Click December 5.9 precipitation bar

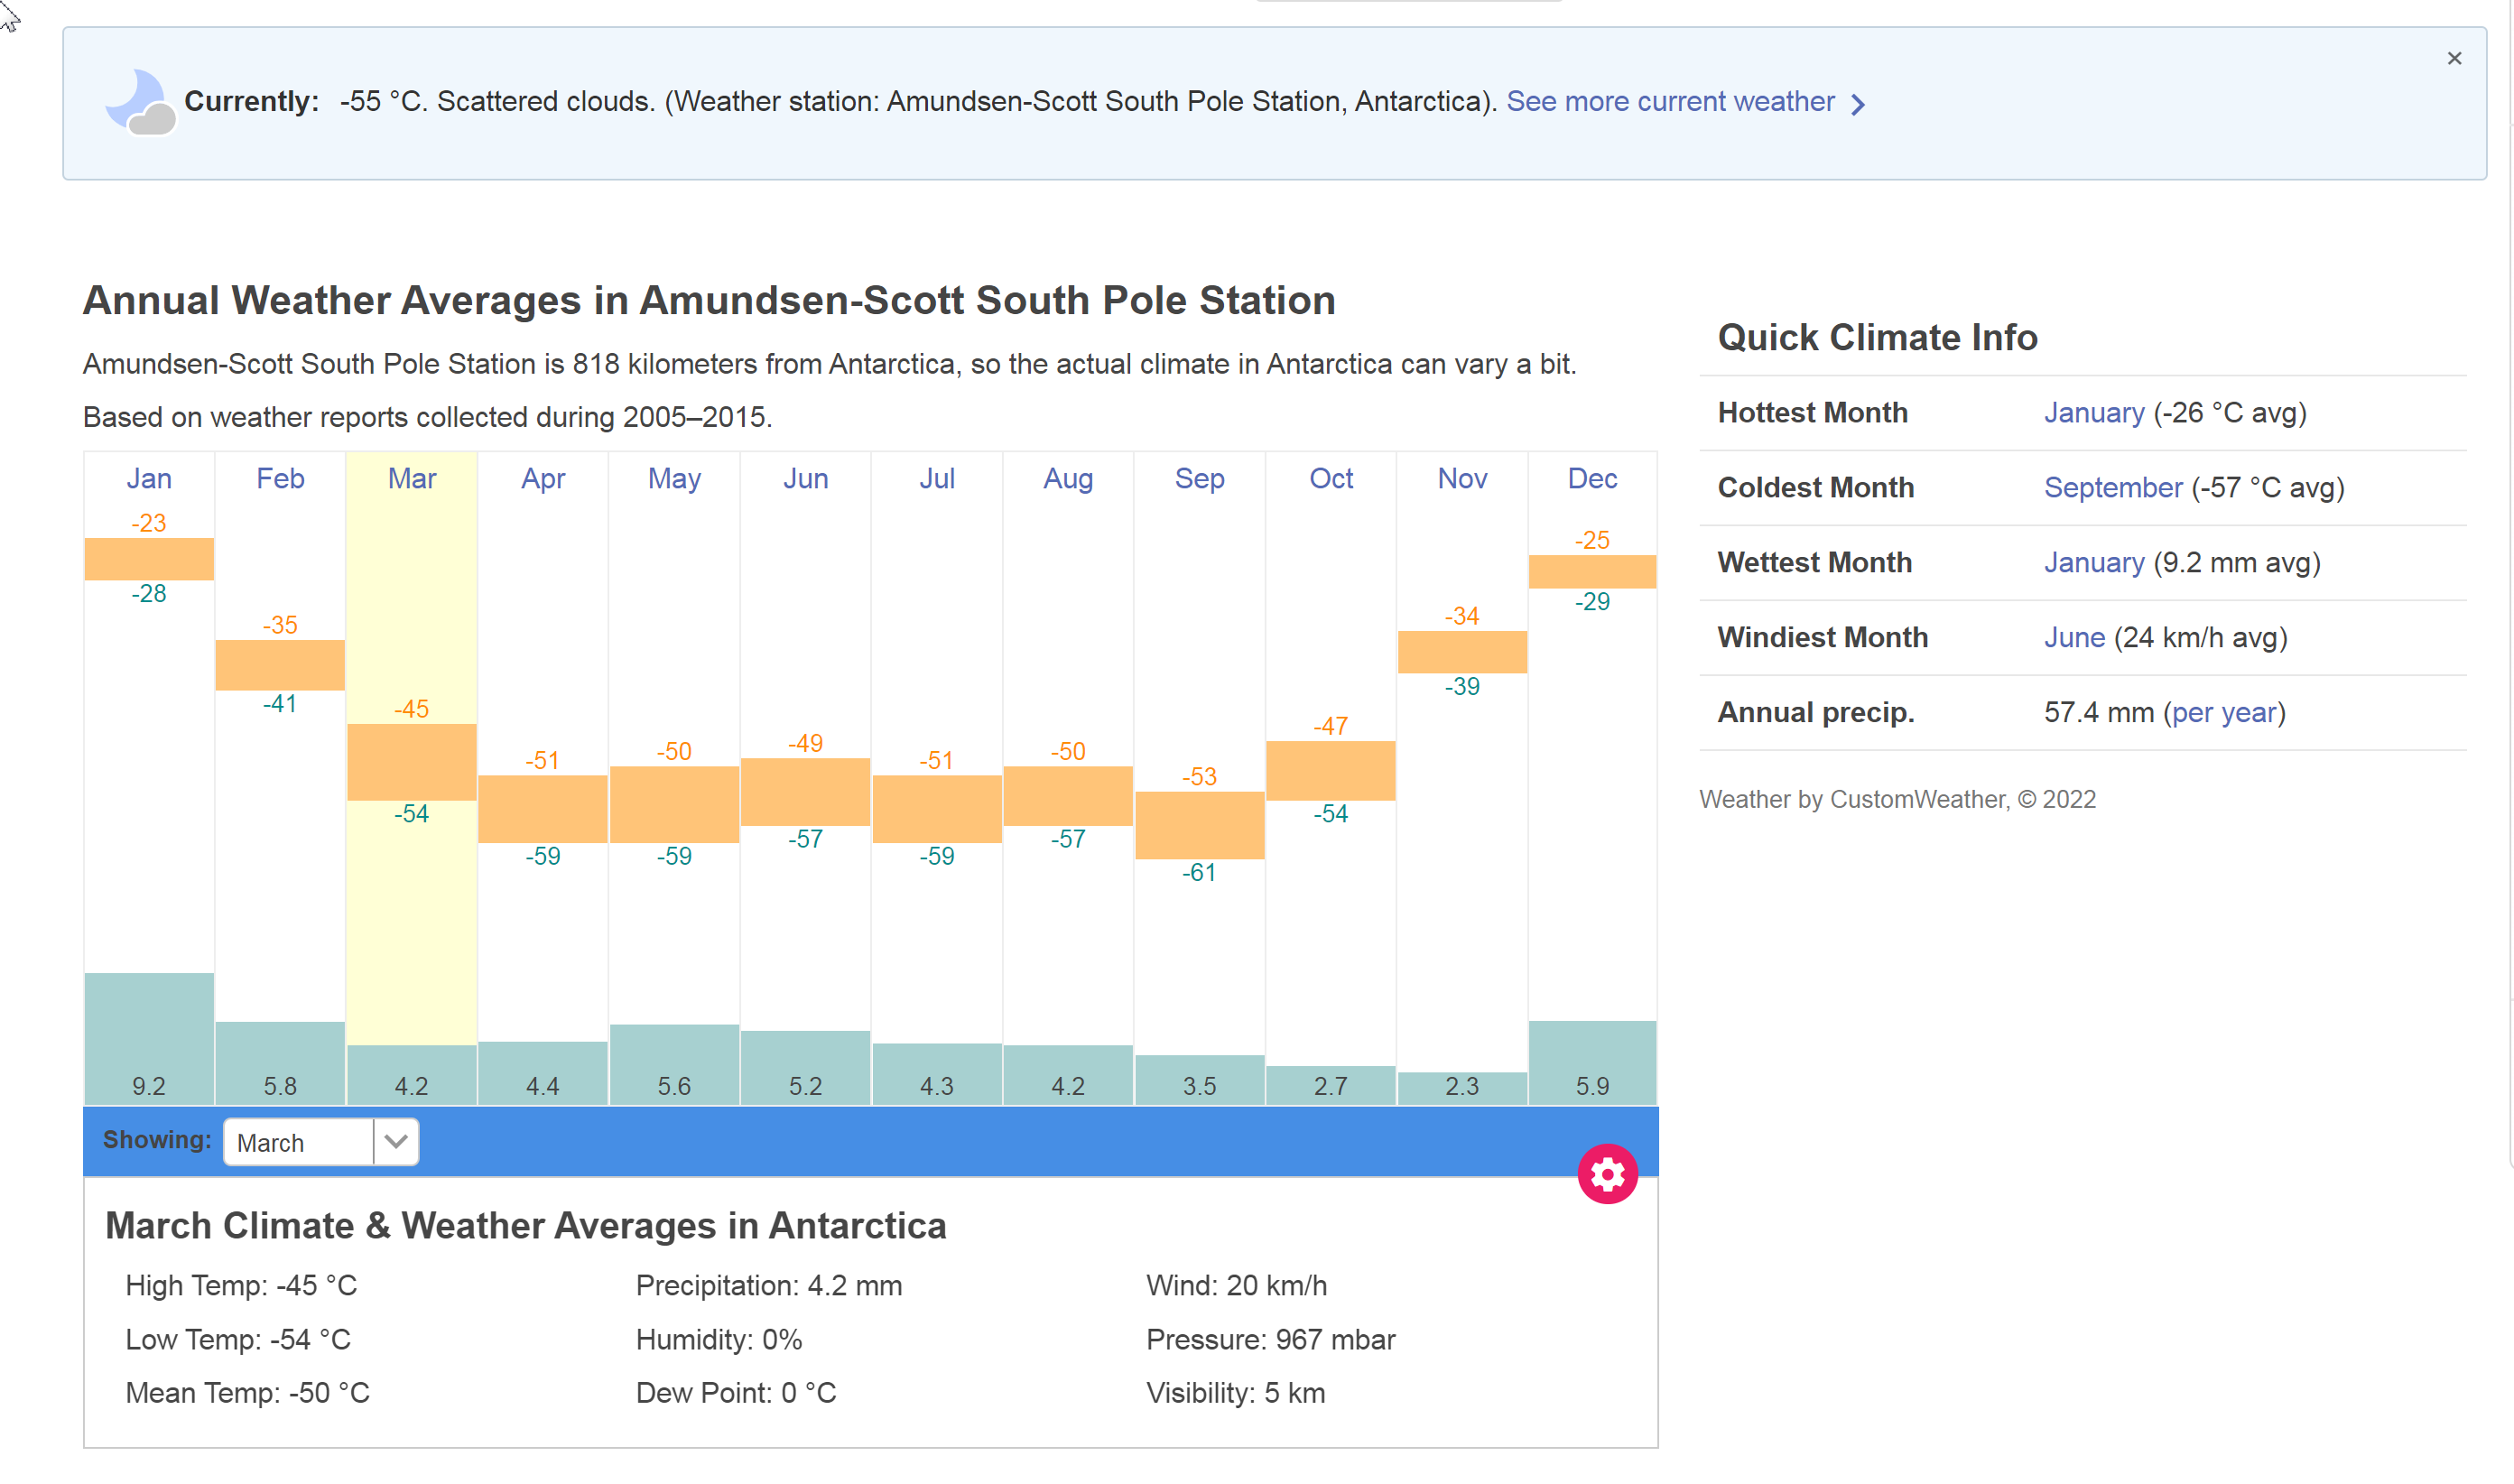point(1592,1063)
